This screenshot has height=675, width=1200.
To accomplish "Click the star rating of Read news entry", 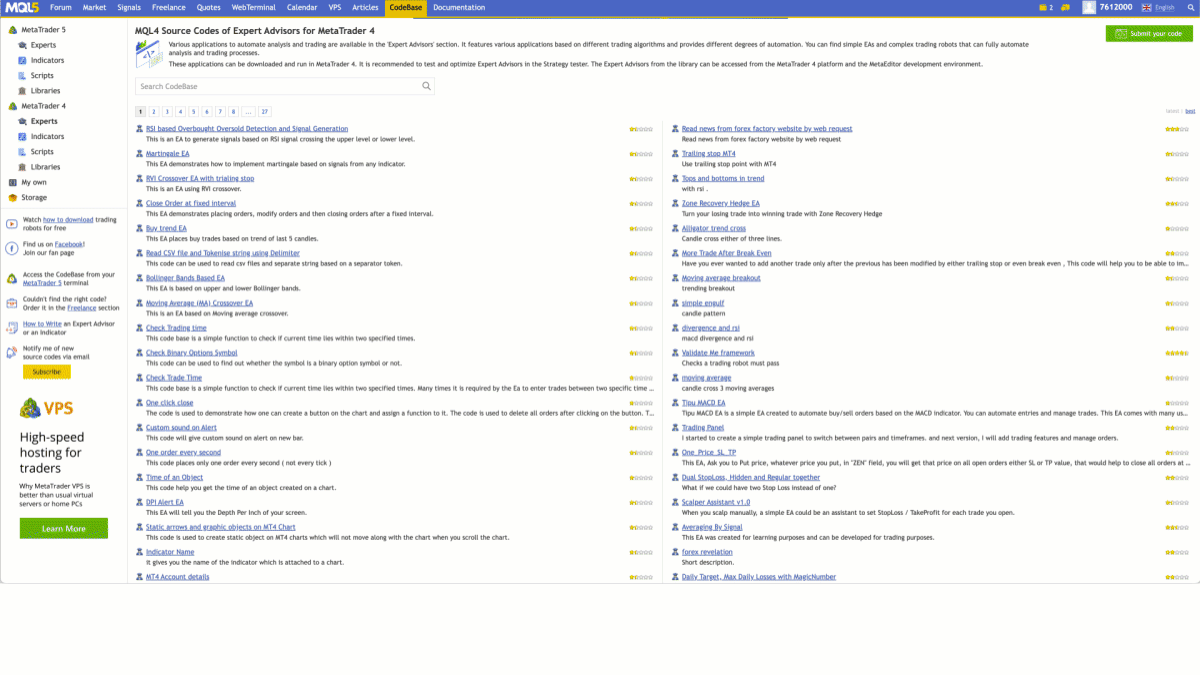I will coord(1177,129).
